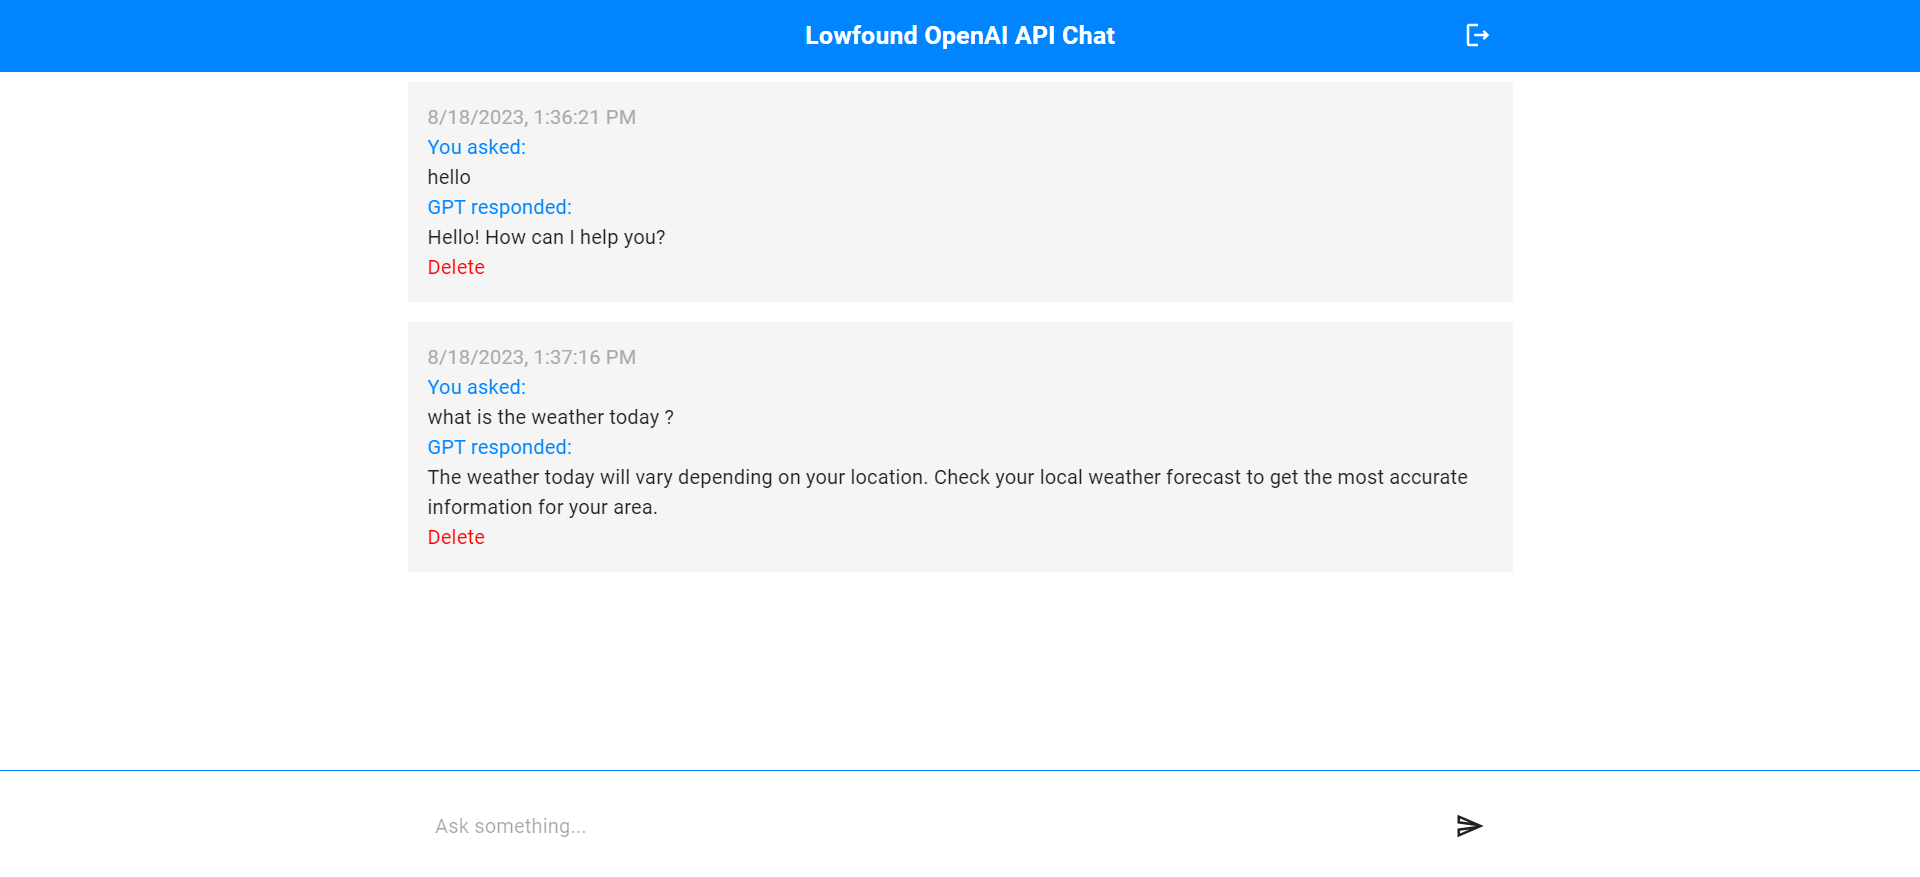Viewport: 1920px width, 877px height.
Task: Click Delete under the weather response
Action: tap(456, 537)
